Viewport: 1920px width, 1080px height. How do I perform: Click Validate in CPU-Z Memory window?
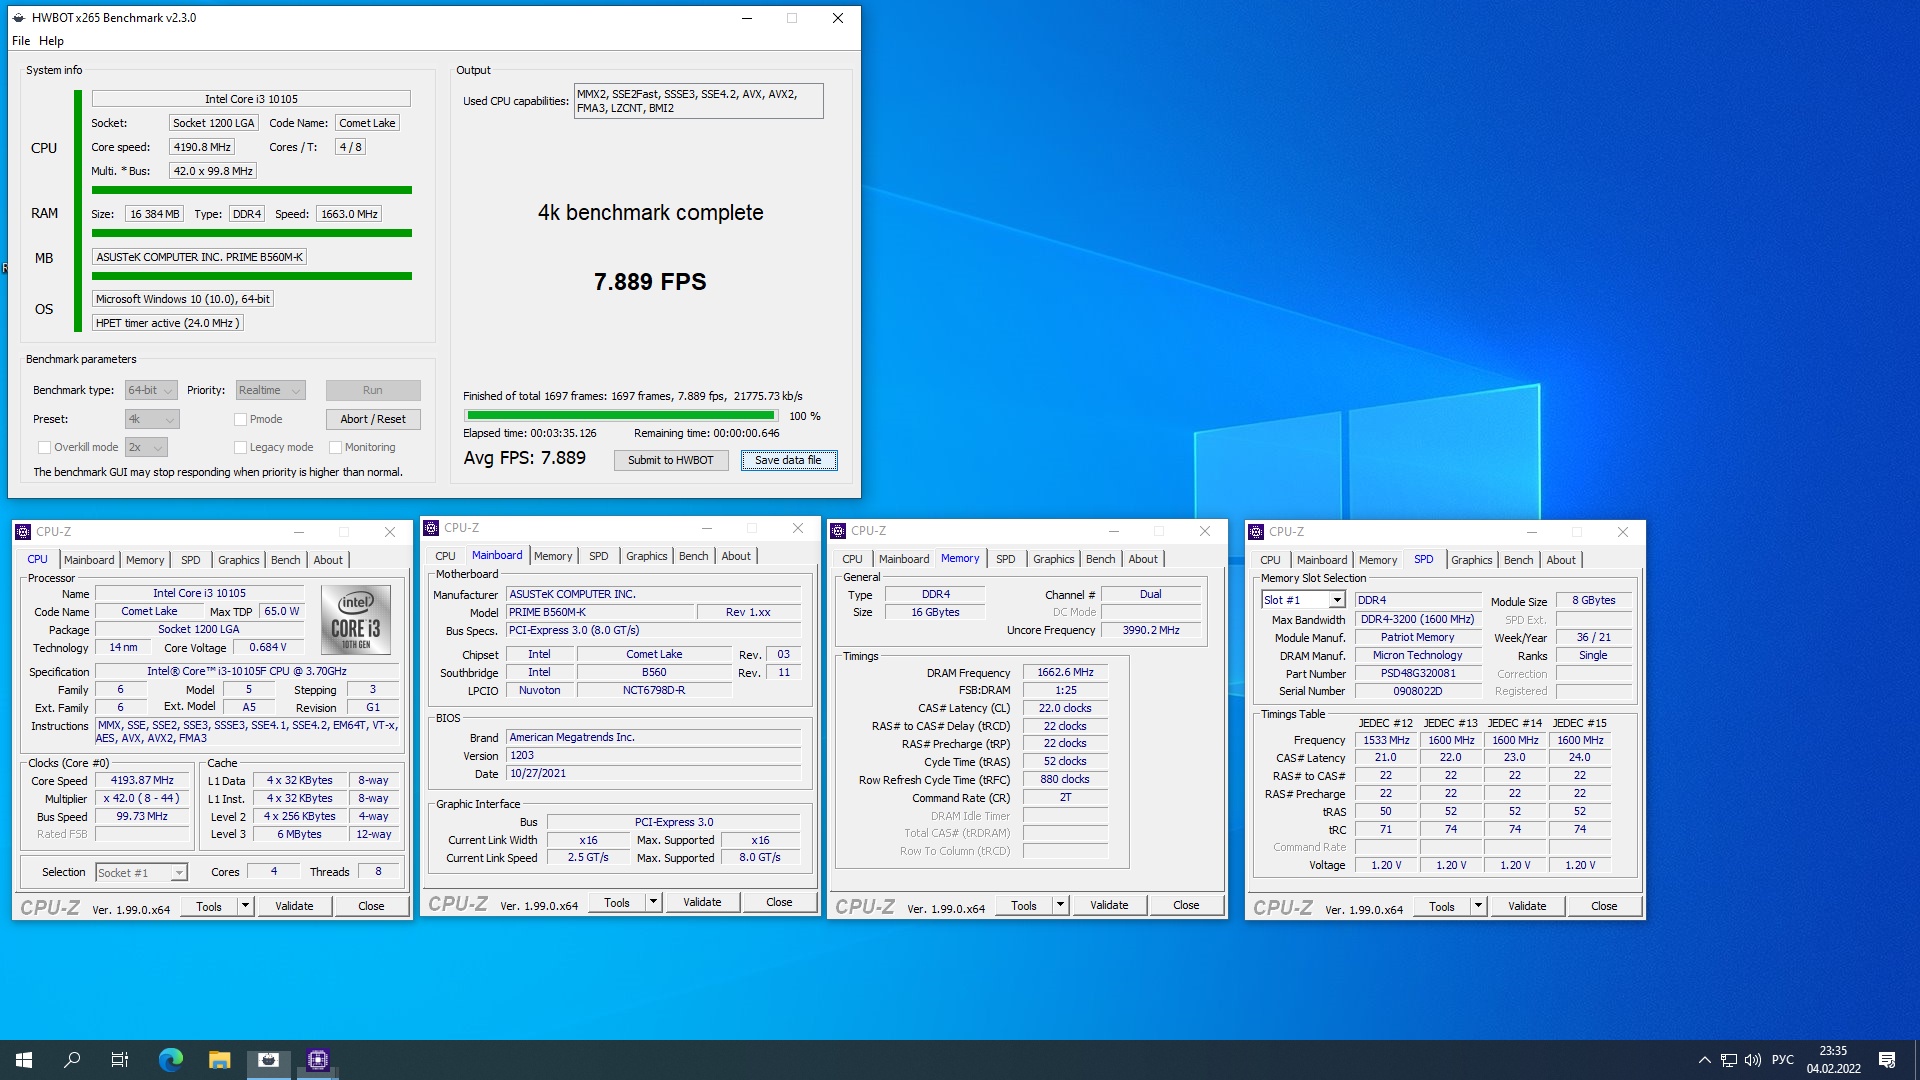tap(1109, 905)
